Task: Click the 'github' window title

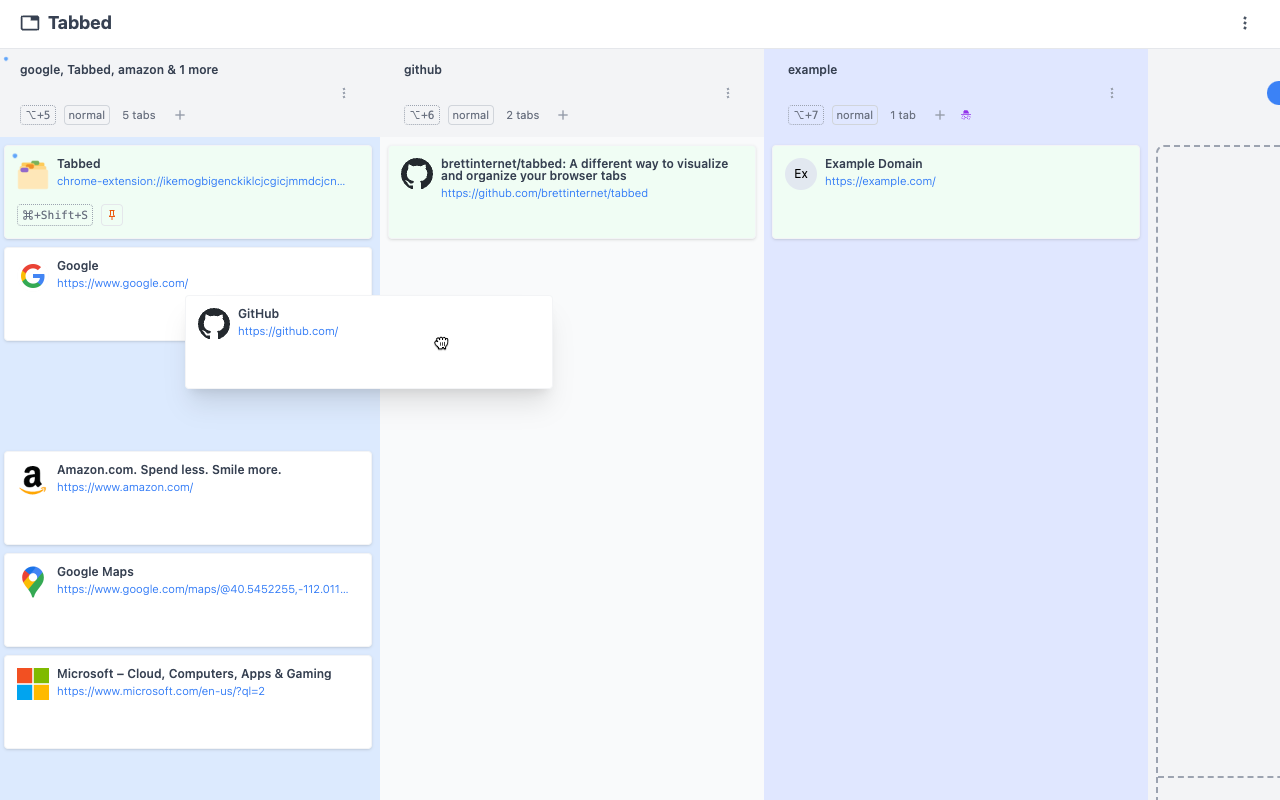Action: (x=423, y=70)
